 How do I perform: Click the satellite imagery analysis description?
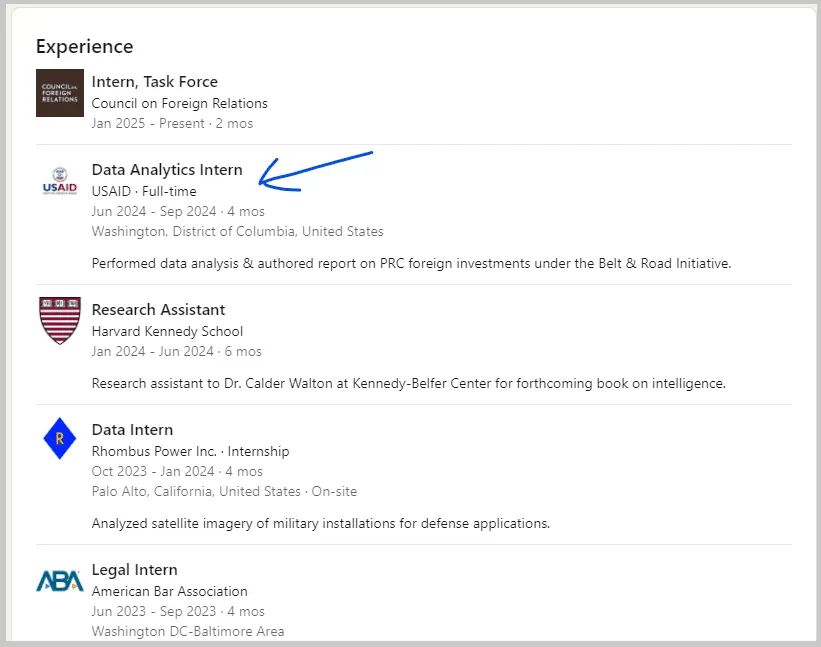pyautogui.click(x=320, y=523)
